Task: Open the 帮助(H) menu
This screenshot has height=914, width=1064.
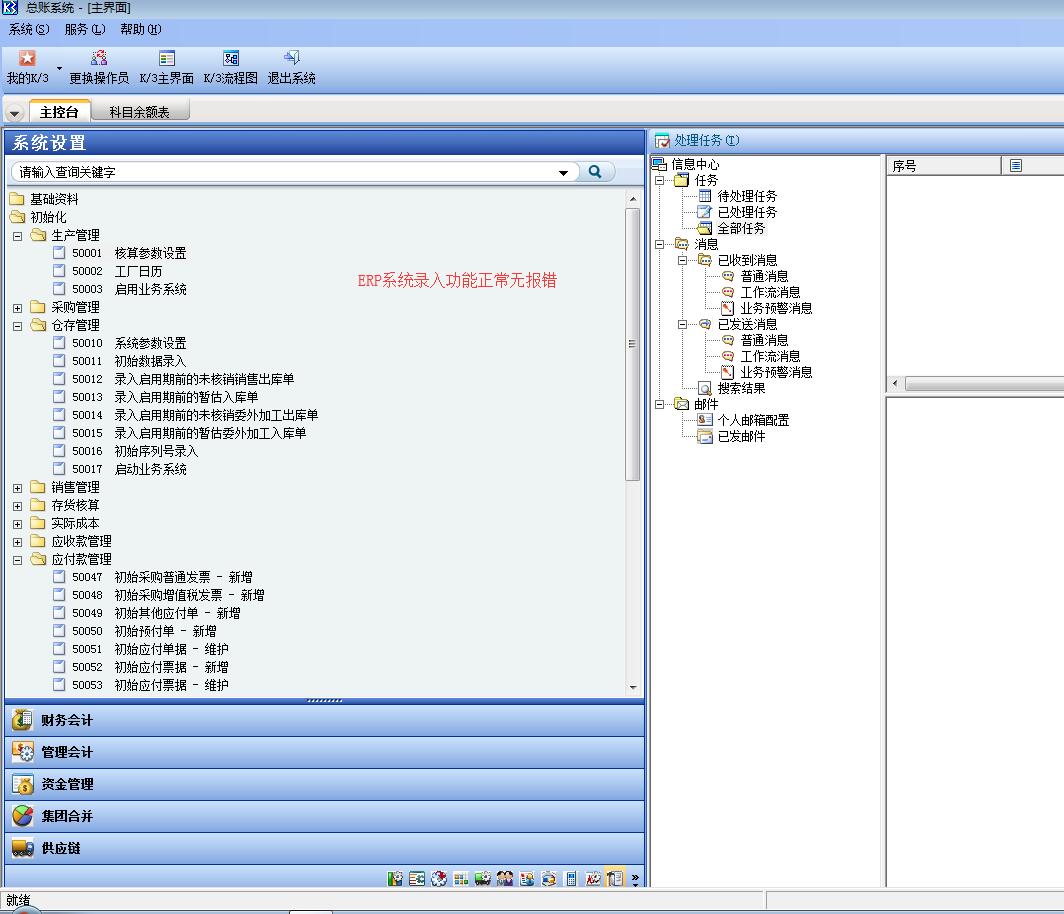Action: [140, 29]
